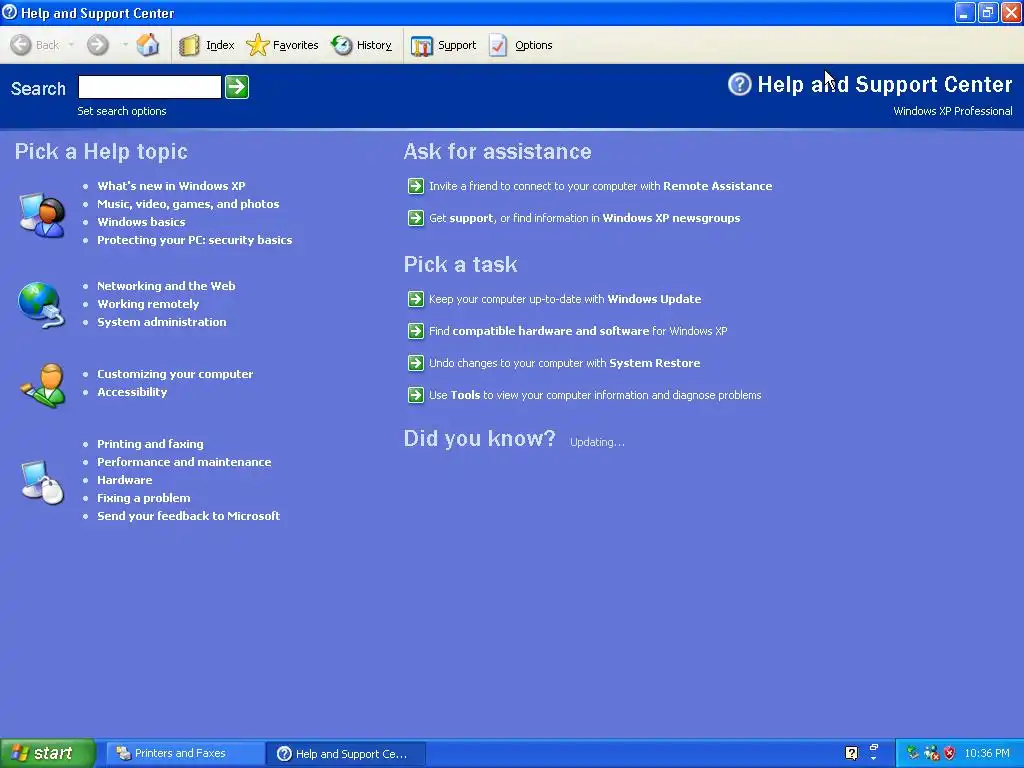Open Printing and faxing topic

click(x=150, y=444)
